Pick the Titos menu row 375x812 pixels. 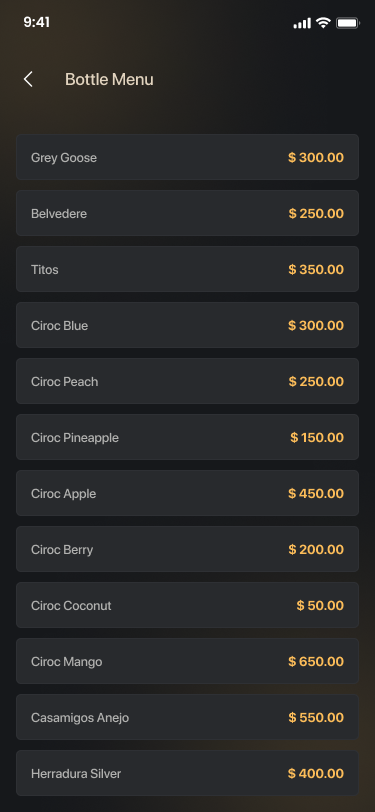188,269
